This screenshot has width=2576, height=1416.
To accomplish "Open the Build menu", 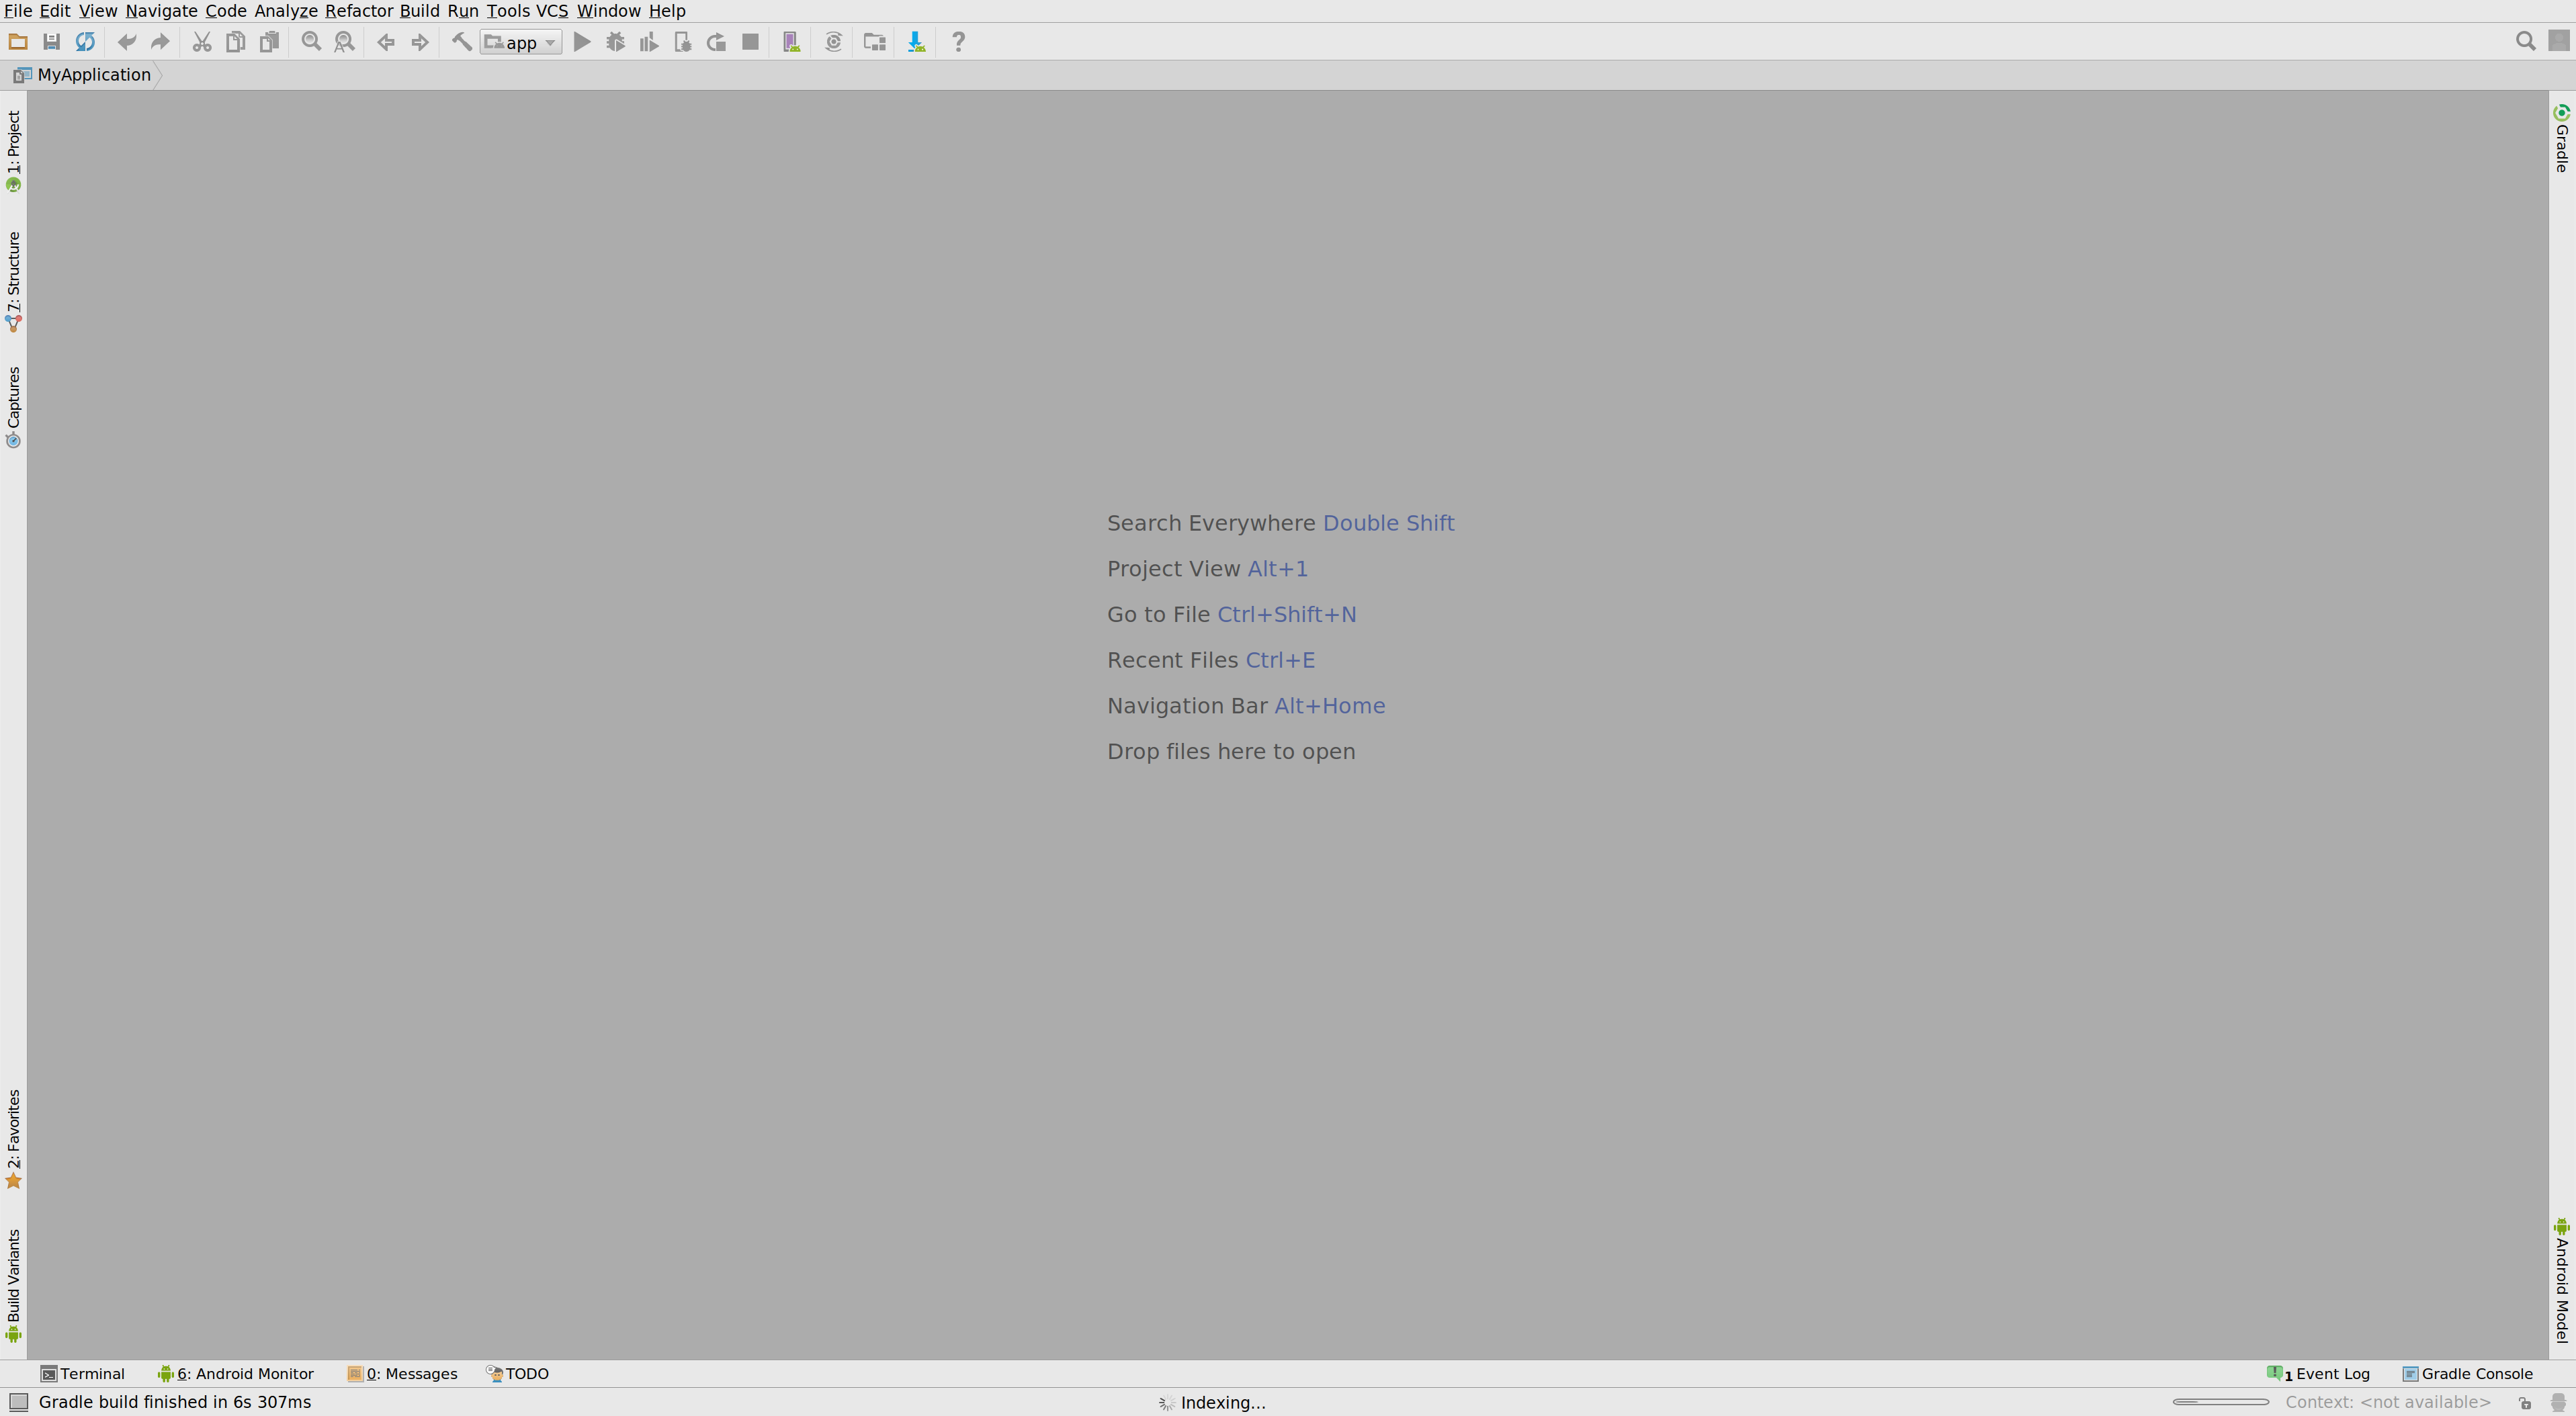I will point(419,11).
